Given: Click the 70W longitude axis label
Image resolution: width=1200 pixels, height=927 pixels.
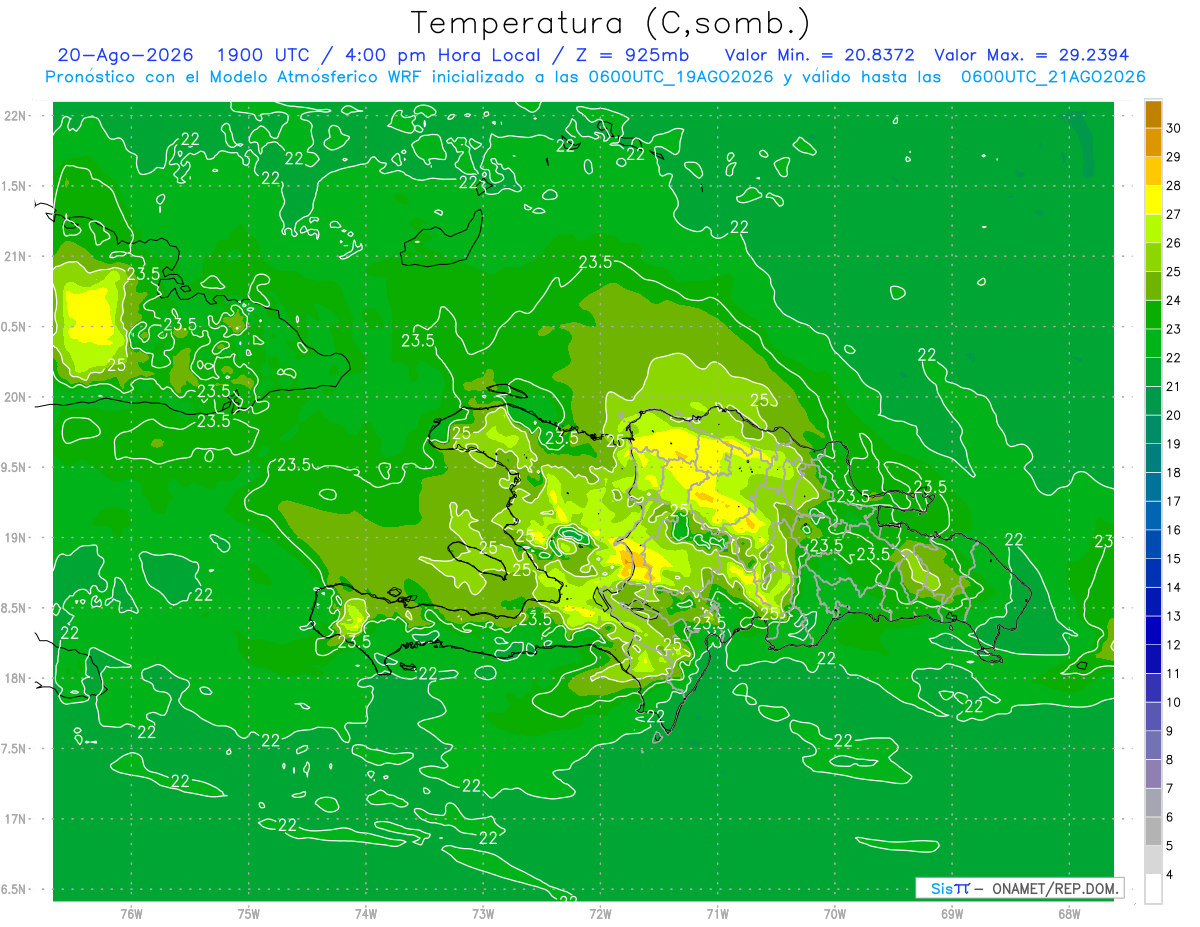Looking at the screenshot, I should pyautogui.click(x=835, y=913).
